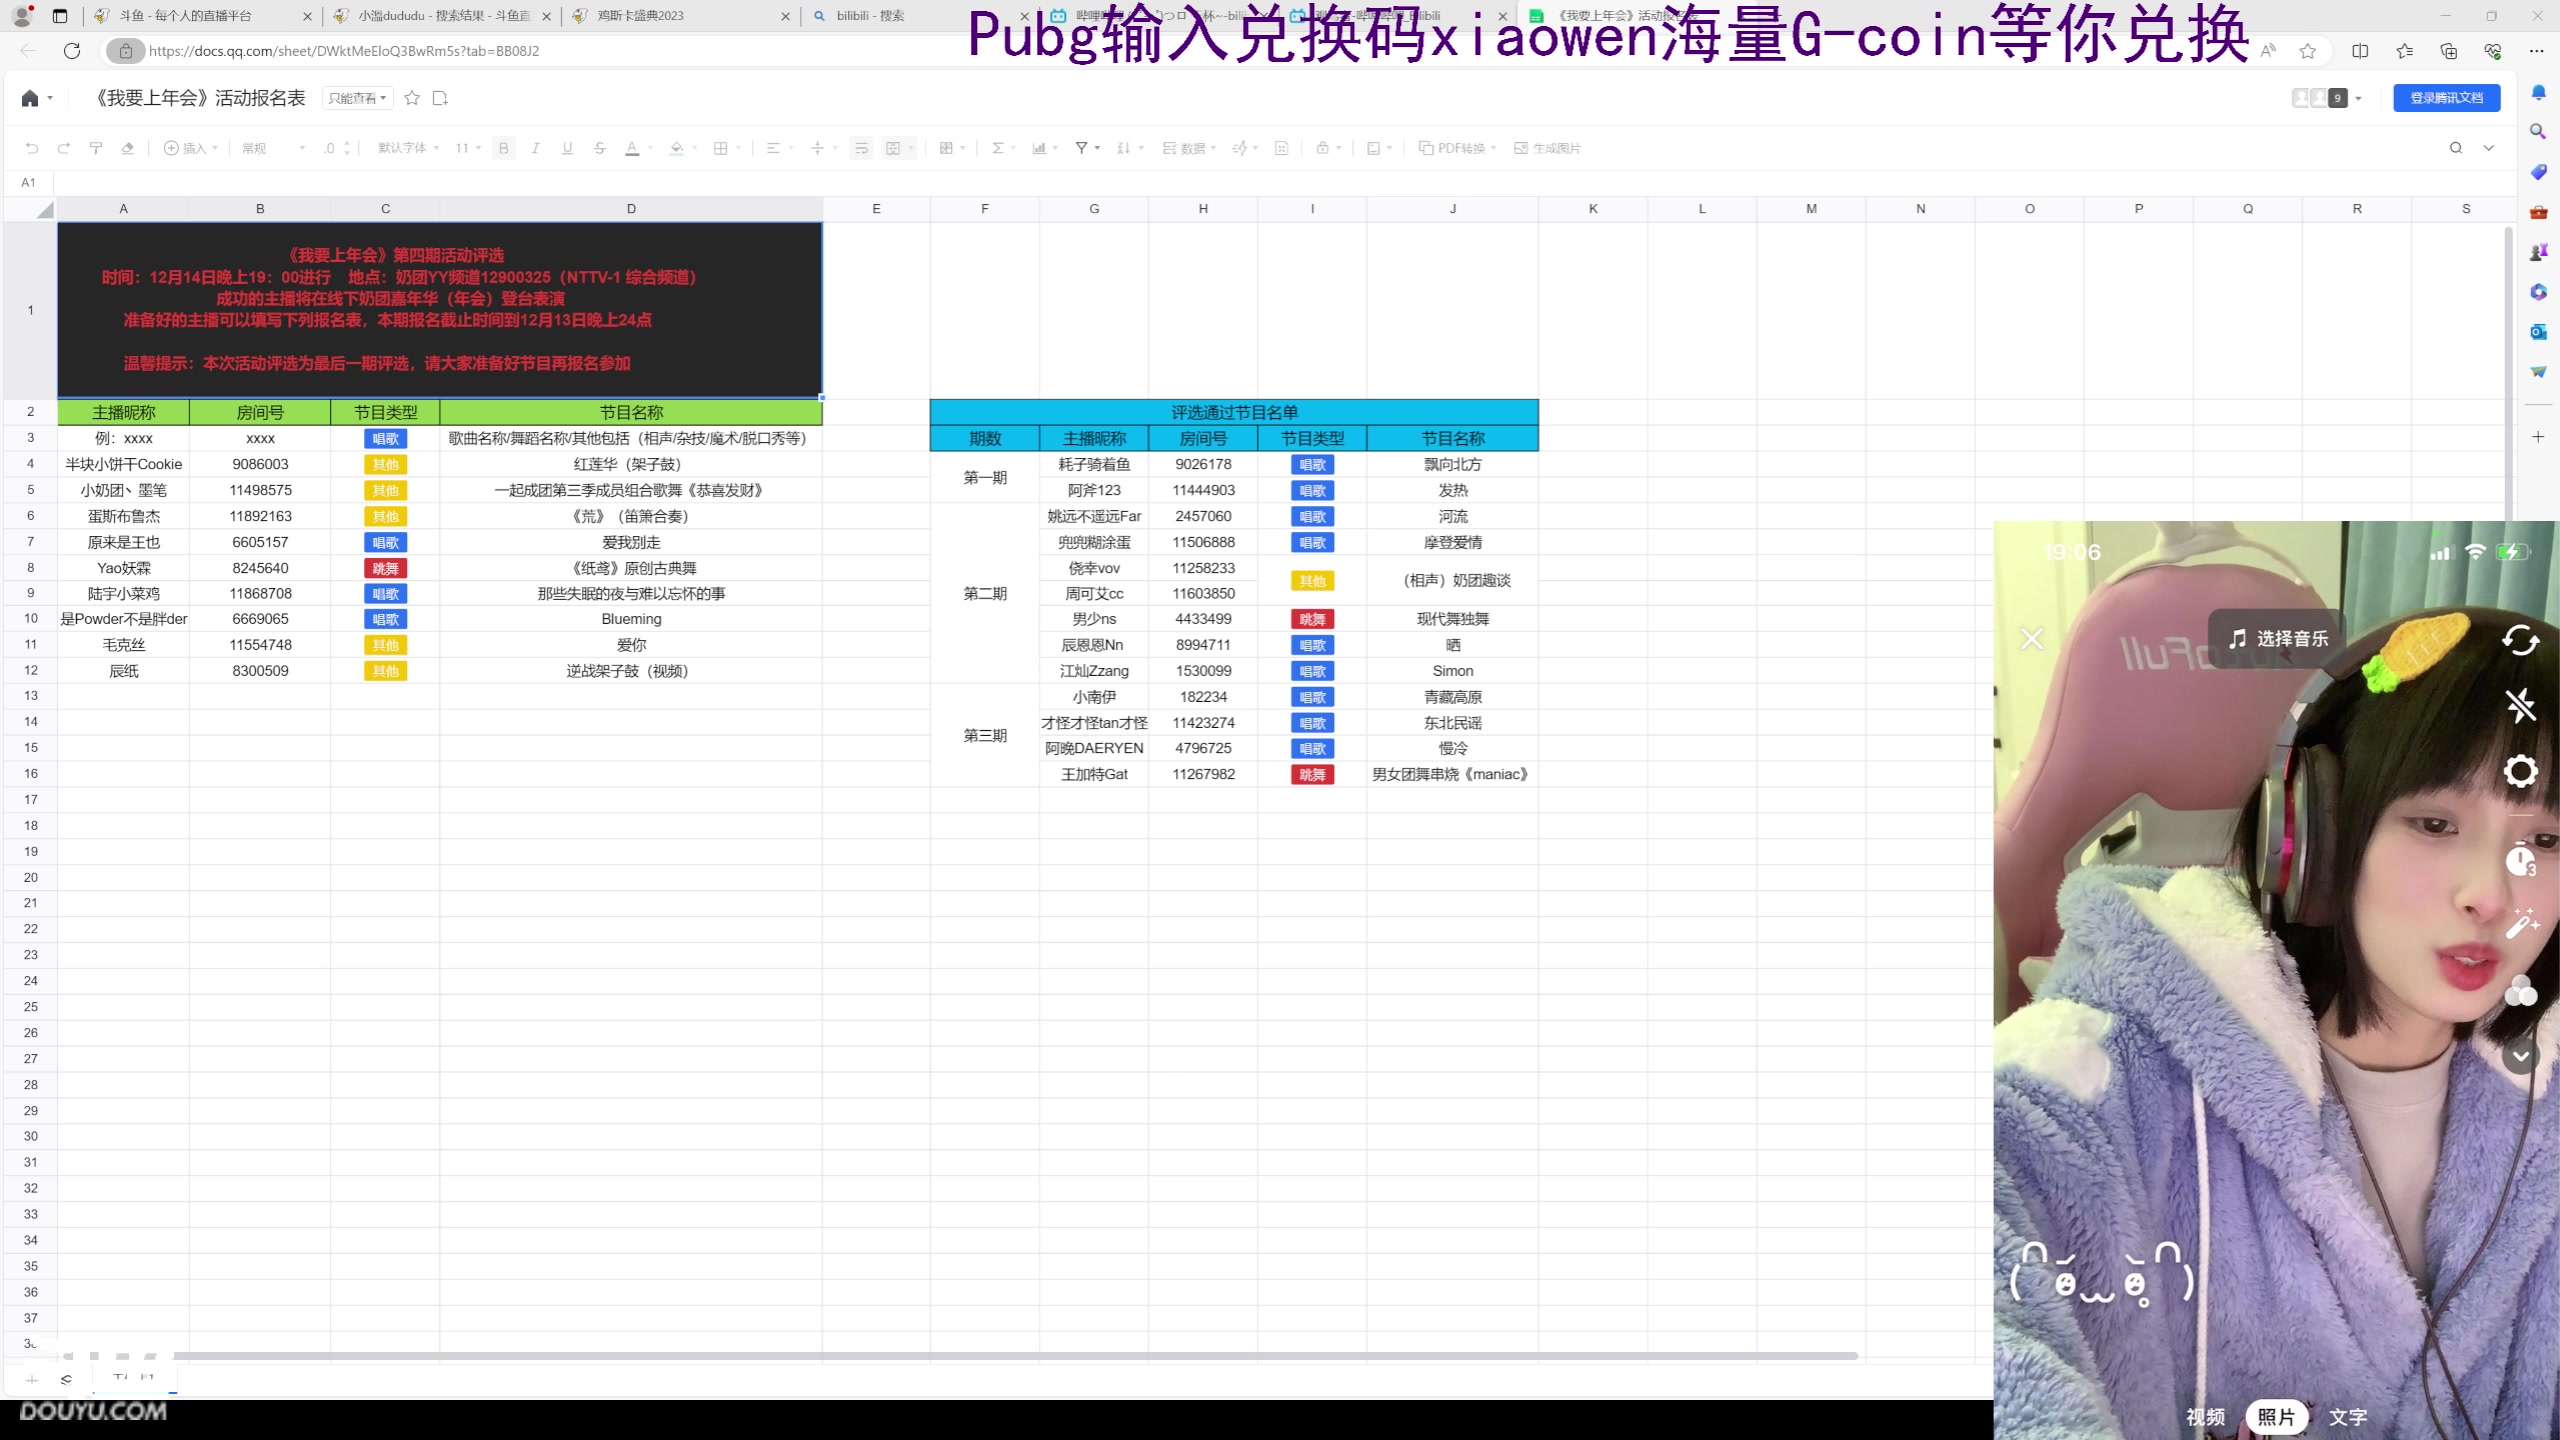Viewport: 2560px width, 1440px height.
Task: Open the 插入 insert menu
Action: click(x=190, y=148)
